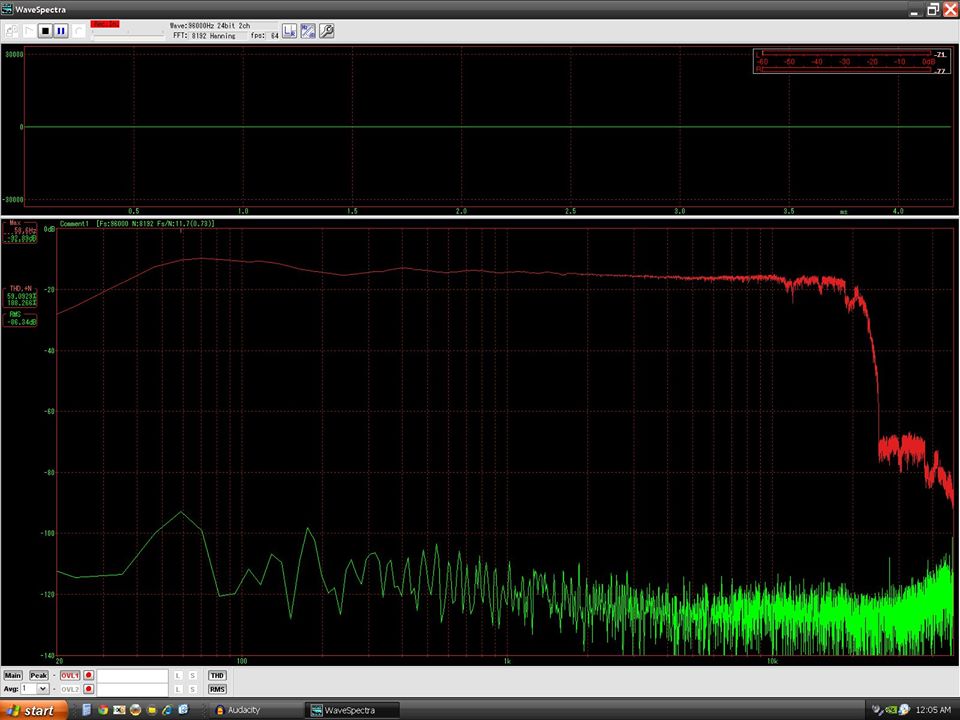Click the grayed-out repeat/loop icon
The width and height of the screenshot is (960, 720).
pos(78,31)
